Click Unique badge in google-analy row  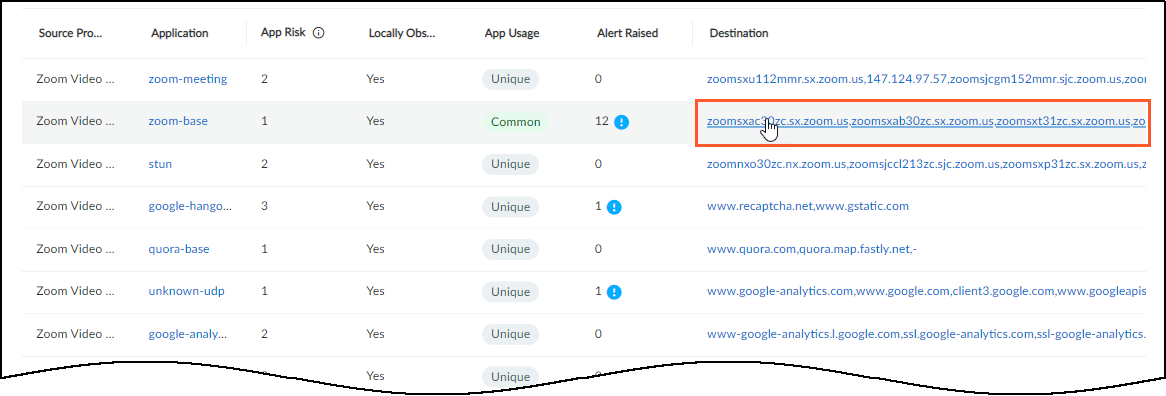(510, 335)
